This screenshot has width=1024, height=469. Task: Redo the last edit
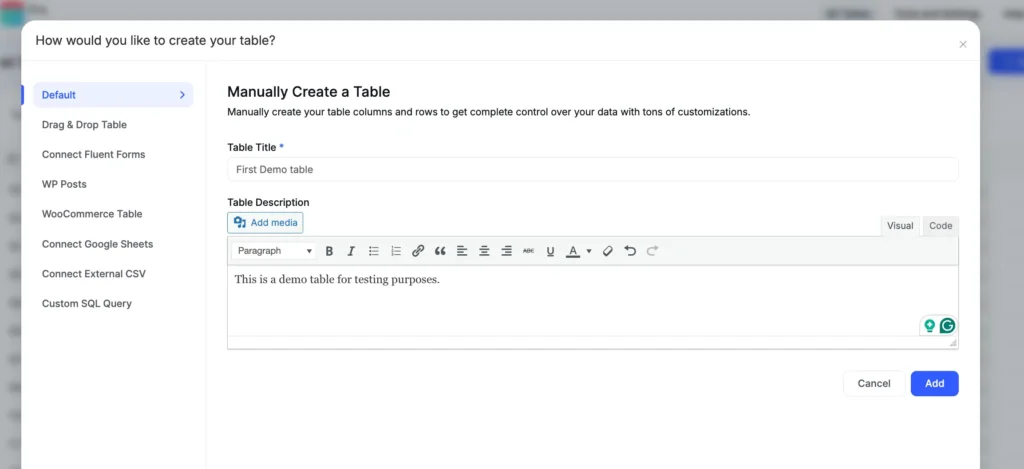click(652, 251)
